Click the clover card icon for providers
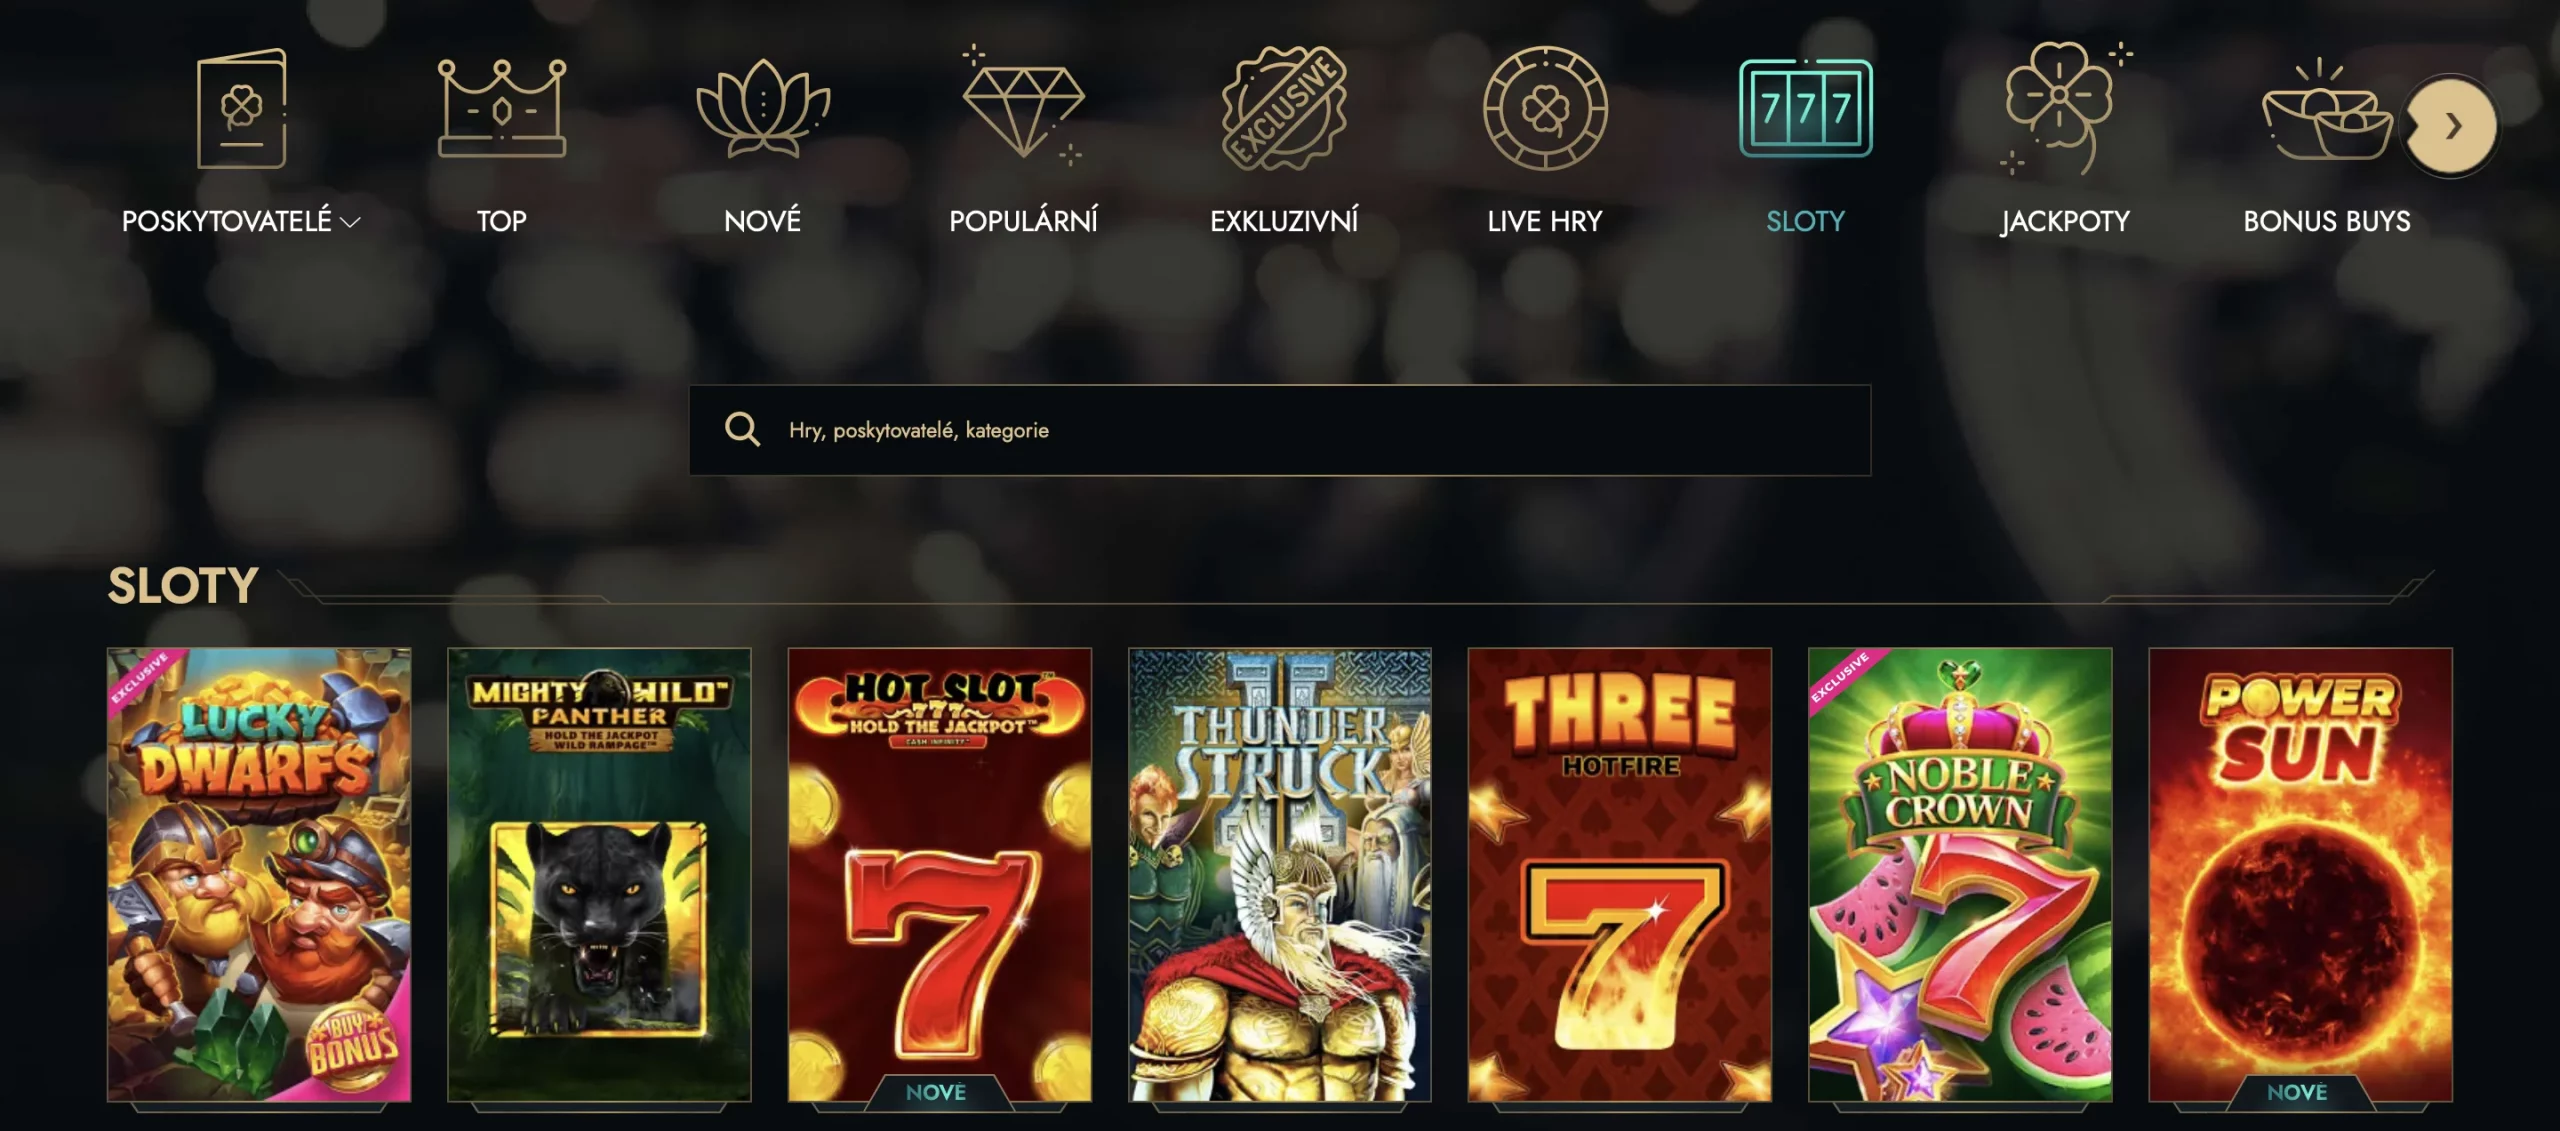2560x1131 pixels. 241,108
